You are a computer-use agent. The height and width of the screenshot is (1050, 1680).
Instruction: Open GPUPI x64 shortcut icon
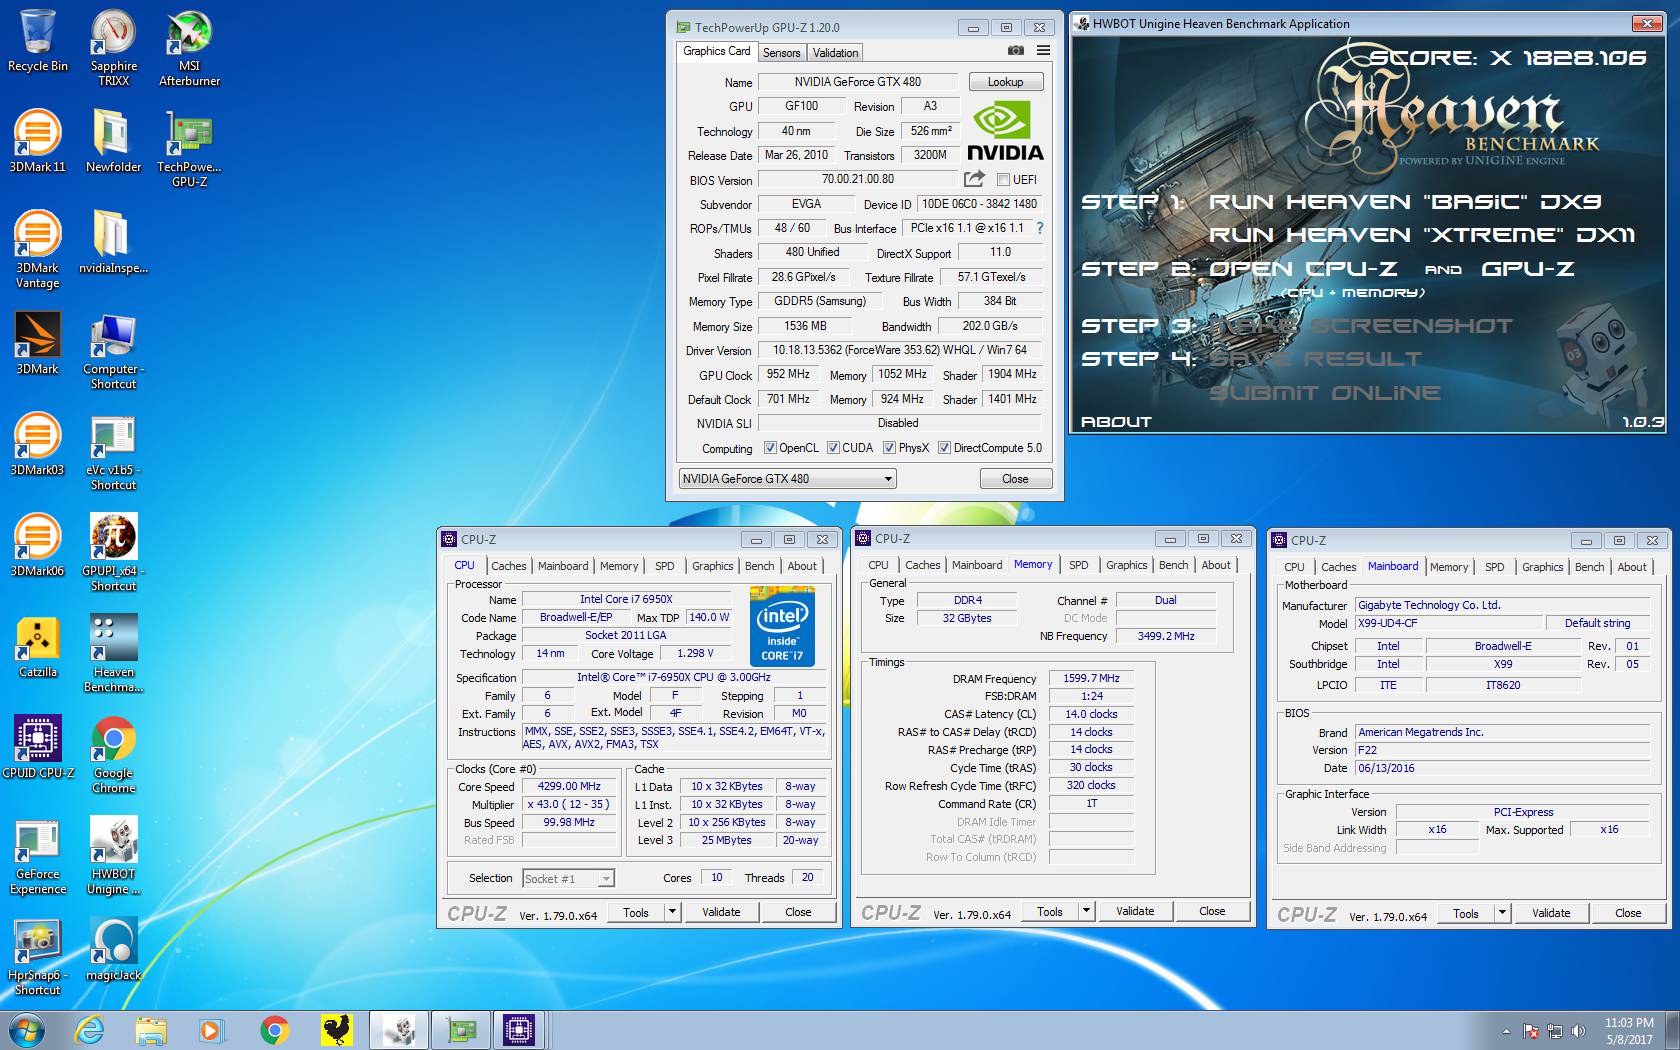(113, 552)
